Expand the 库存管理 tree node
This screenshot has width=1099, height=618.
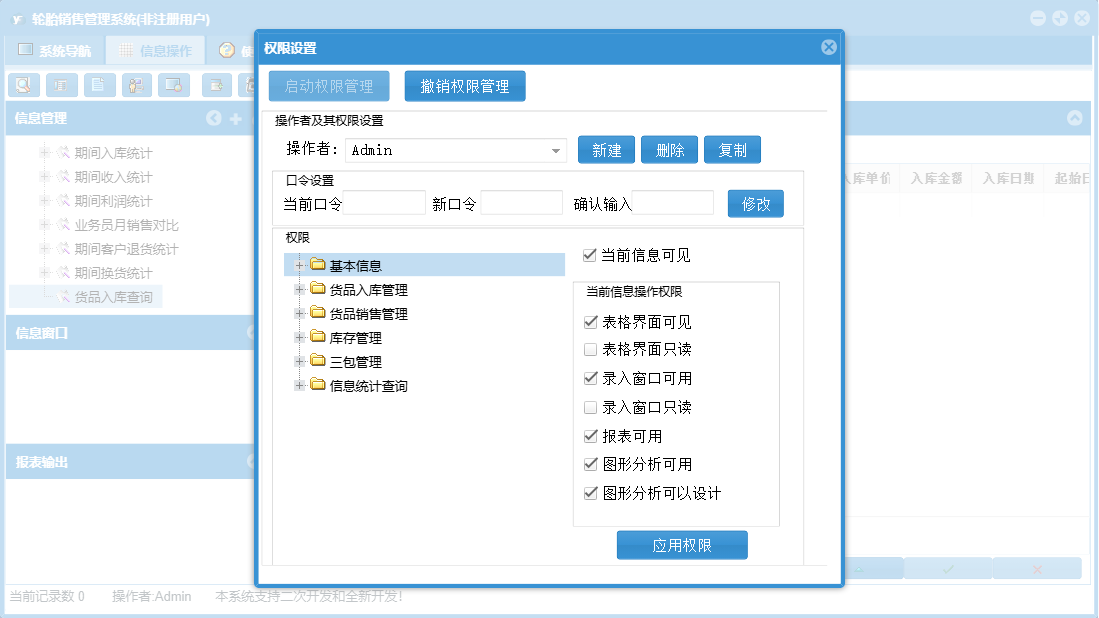tap(299, 338)
